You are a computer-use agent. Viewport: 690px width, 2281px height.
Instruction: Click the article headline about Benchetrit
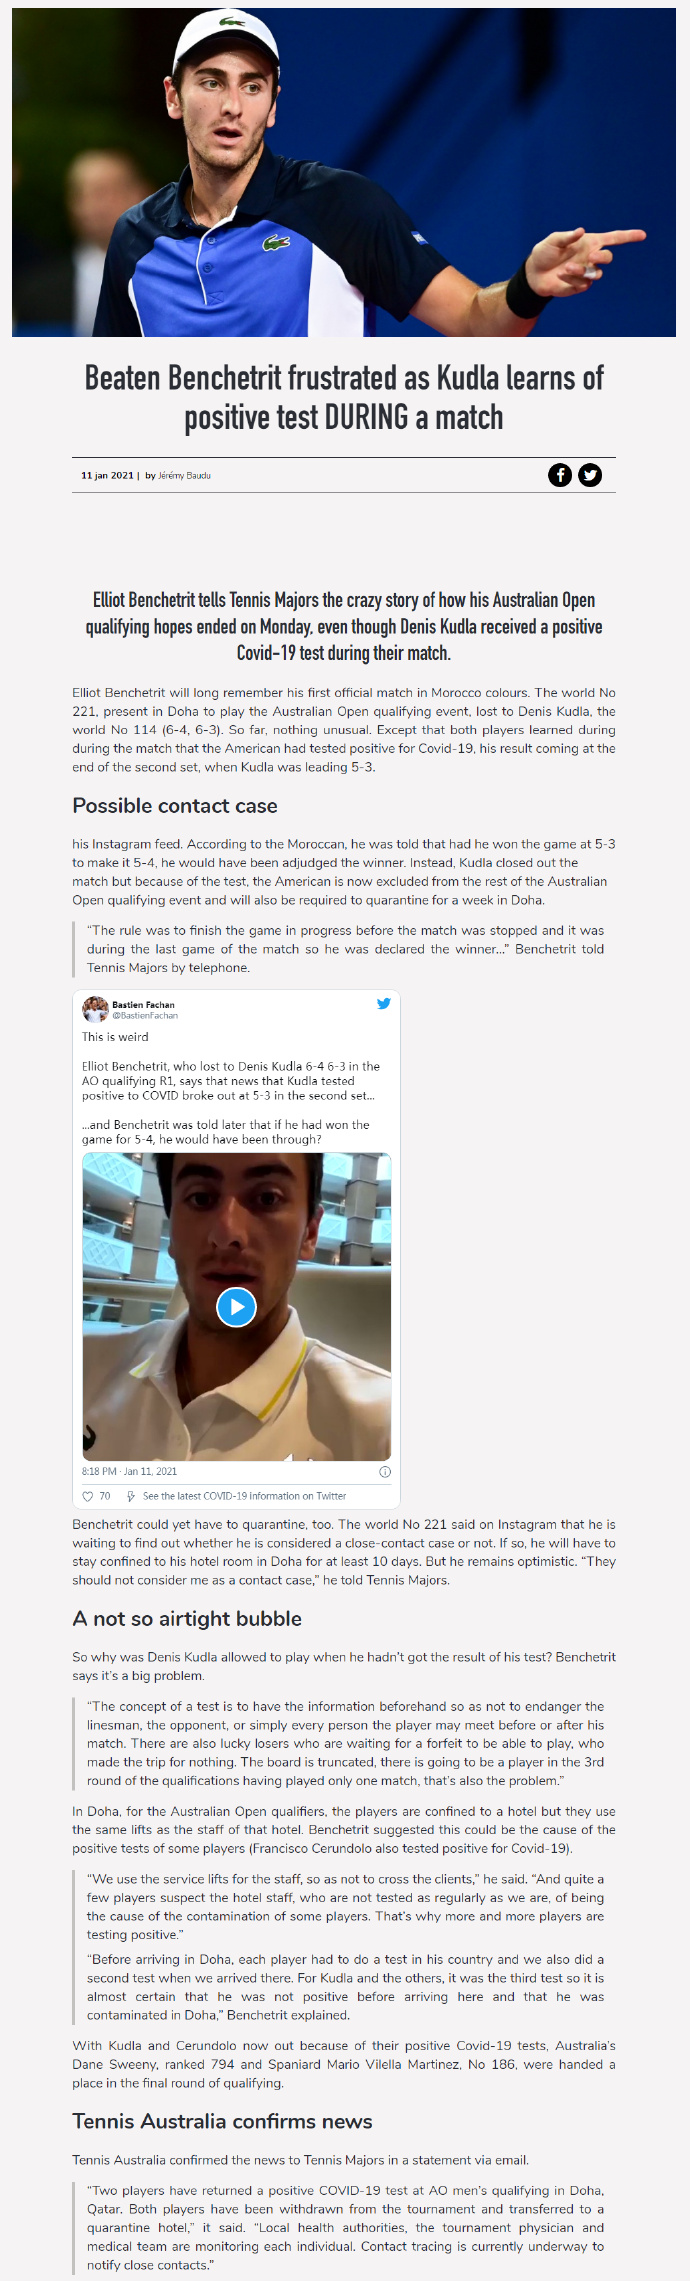[x=344, y=397]
